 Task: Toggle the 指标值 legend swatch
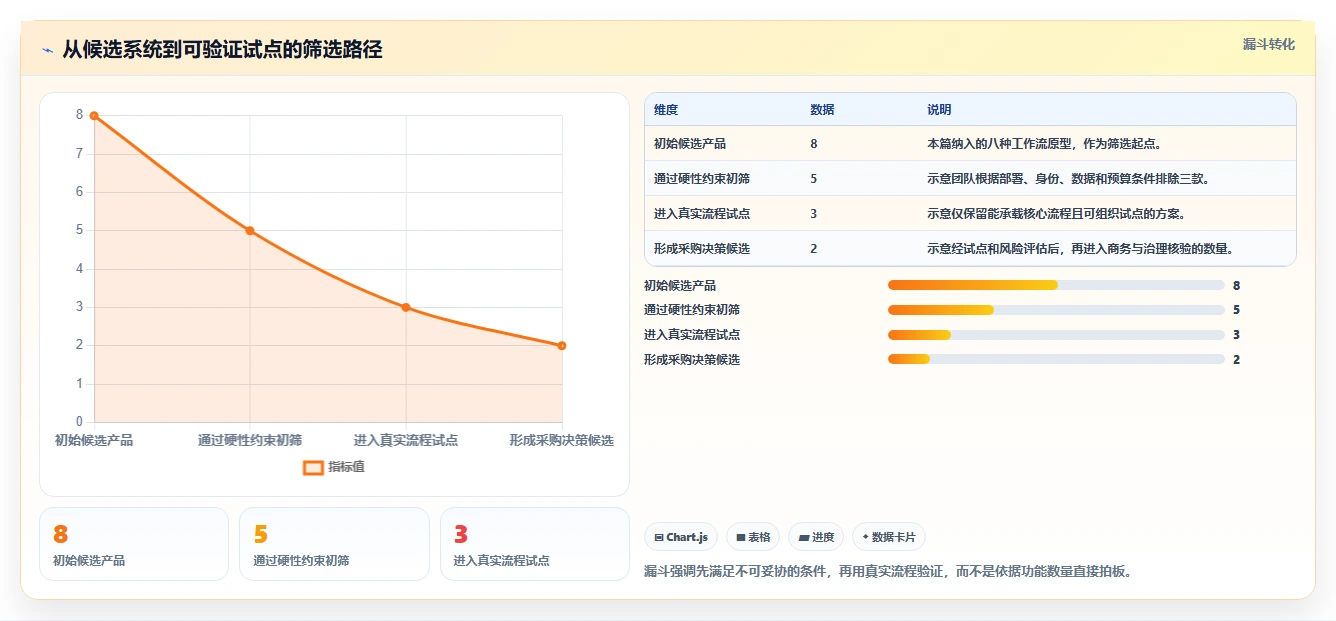point(313,467)
